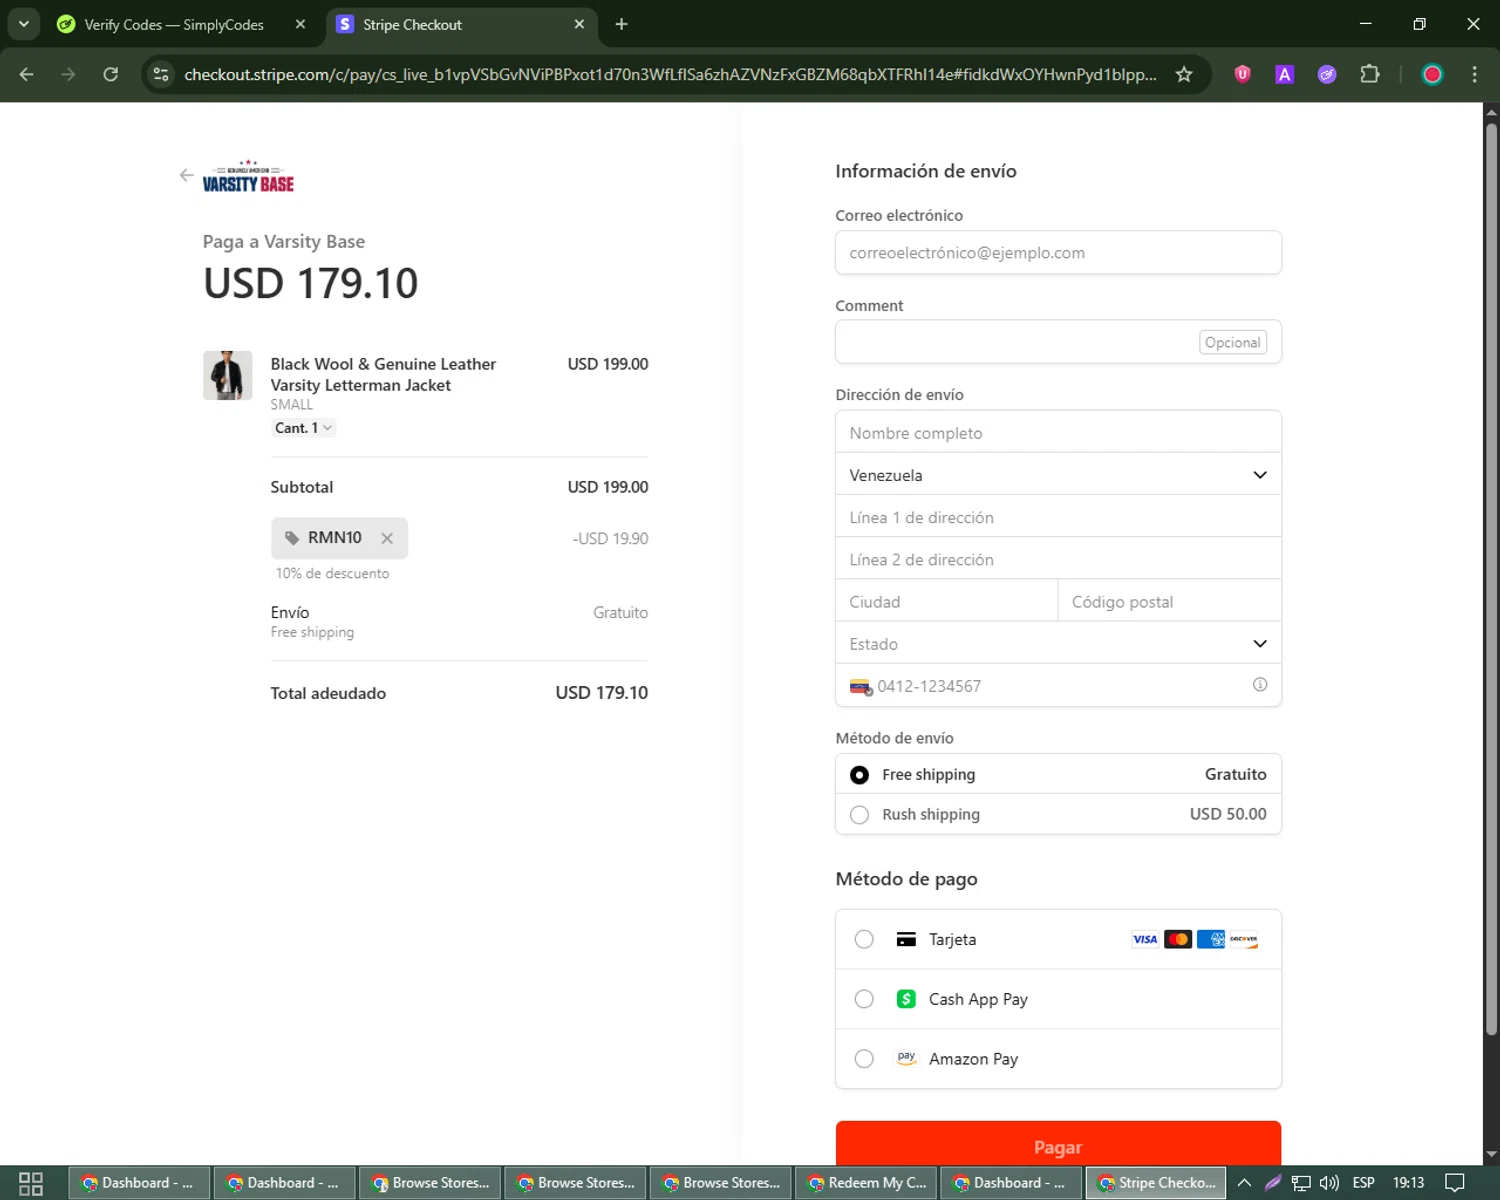Click the RMN10 coupon tag icon
Viewport: 1500px width, 1200px height.
(x=292, y=538)
